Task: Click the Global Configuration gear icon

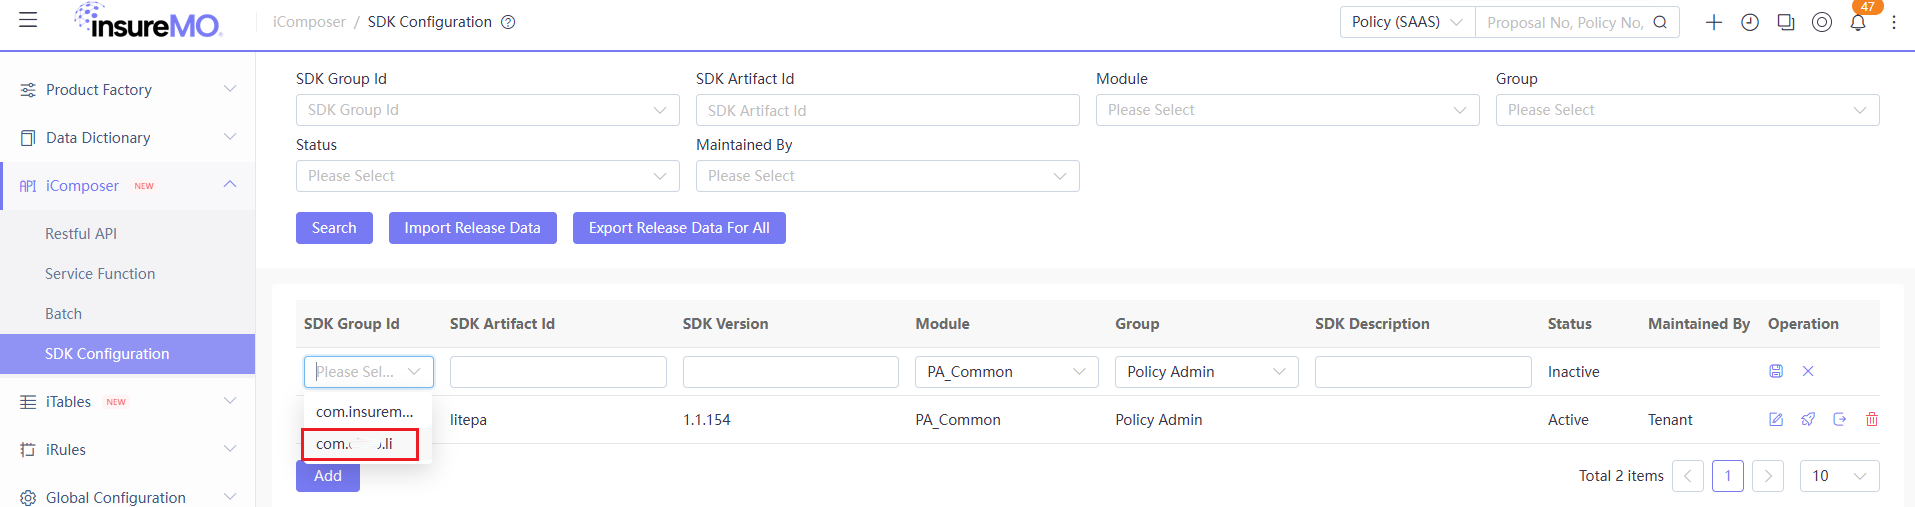Action: coord(28,498)
